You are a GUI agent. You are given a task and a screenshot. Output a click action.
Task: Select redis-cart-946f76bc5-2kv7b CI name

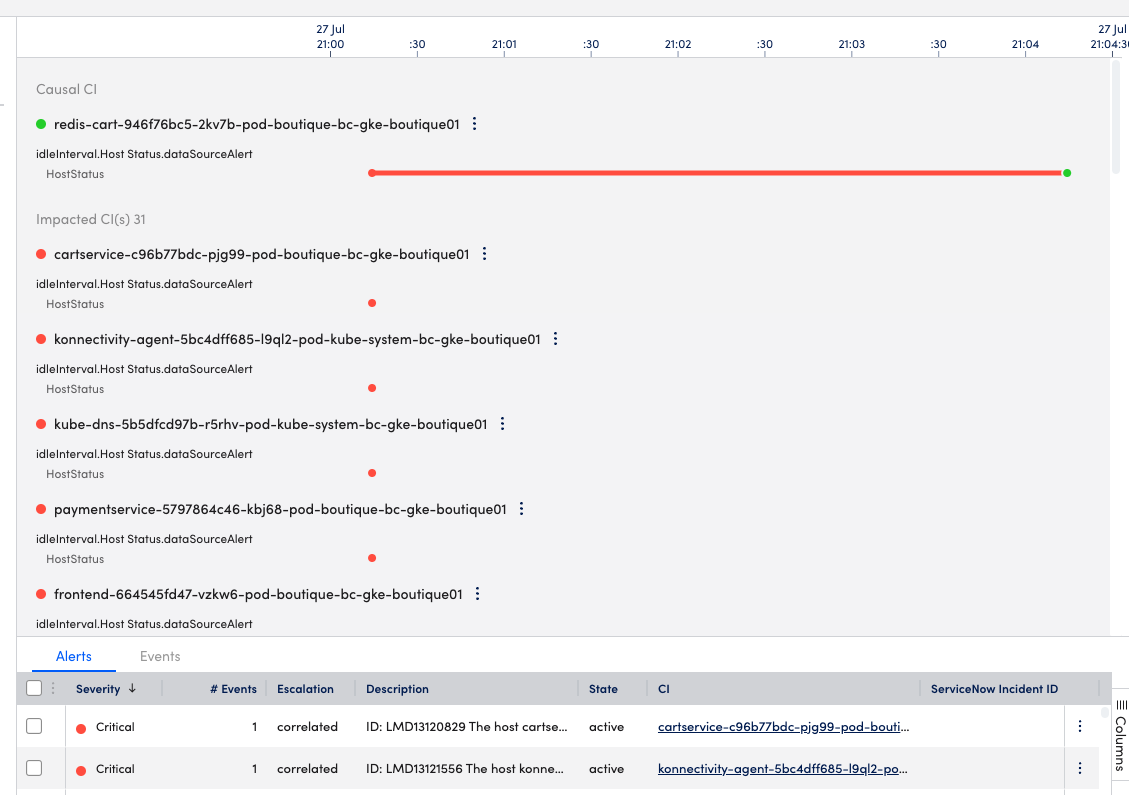point(256,124)
